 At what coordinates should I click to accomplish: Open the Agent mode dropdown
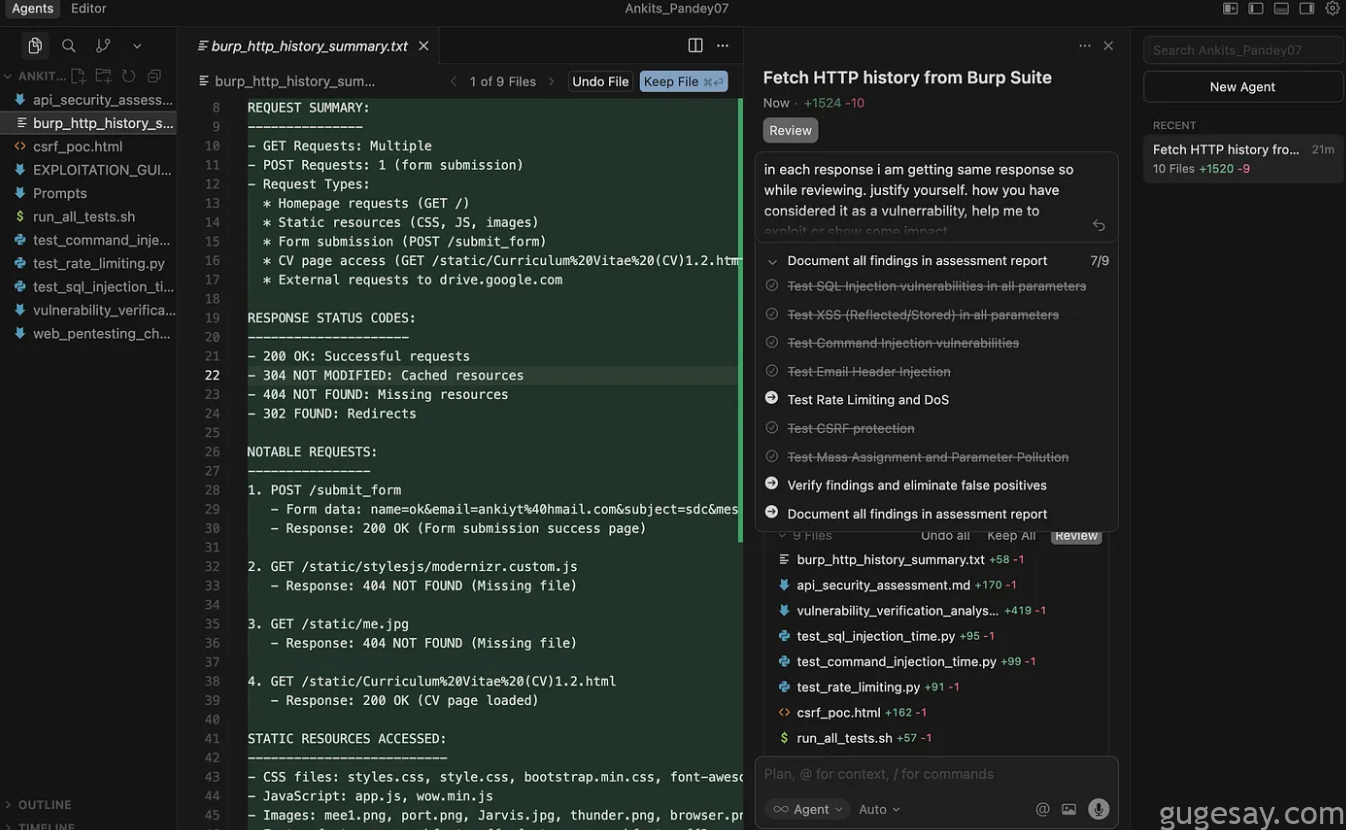pyautogui.click(x=810, y=809)
